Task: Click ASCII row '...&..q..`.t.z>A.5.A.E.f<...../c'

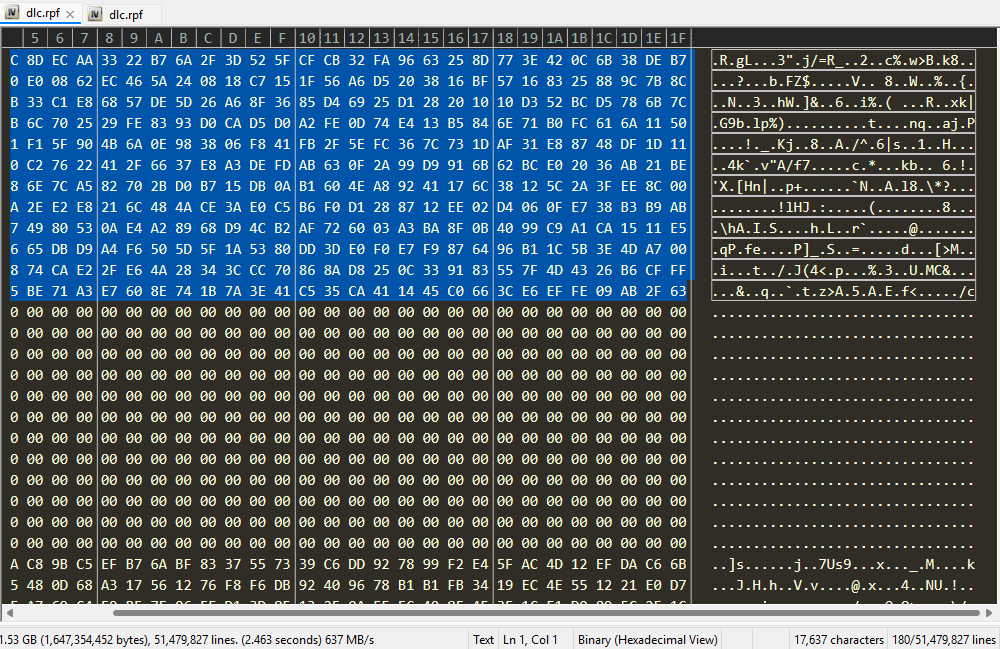Action: pyautogui.click(x=843, y=291)
